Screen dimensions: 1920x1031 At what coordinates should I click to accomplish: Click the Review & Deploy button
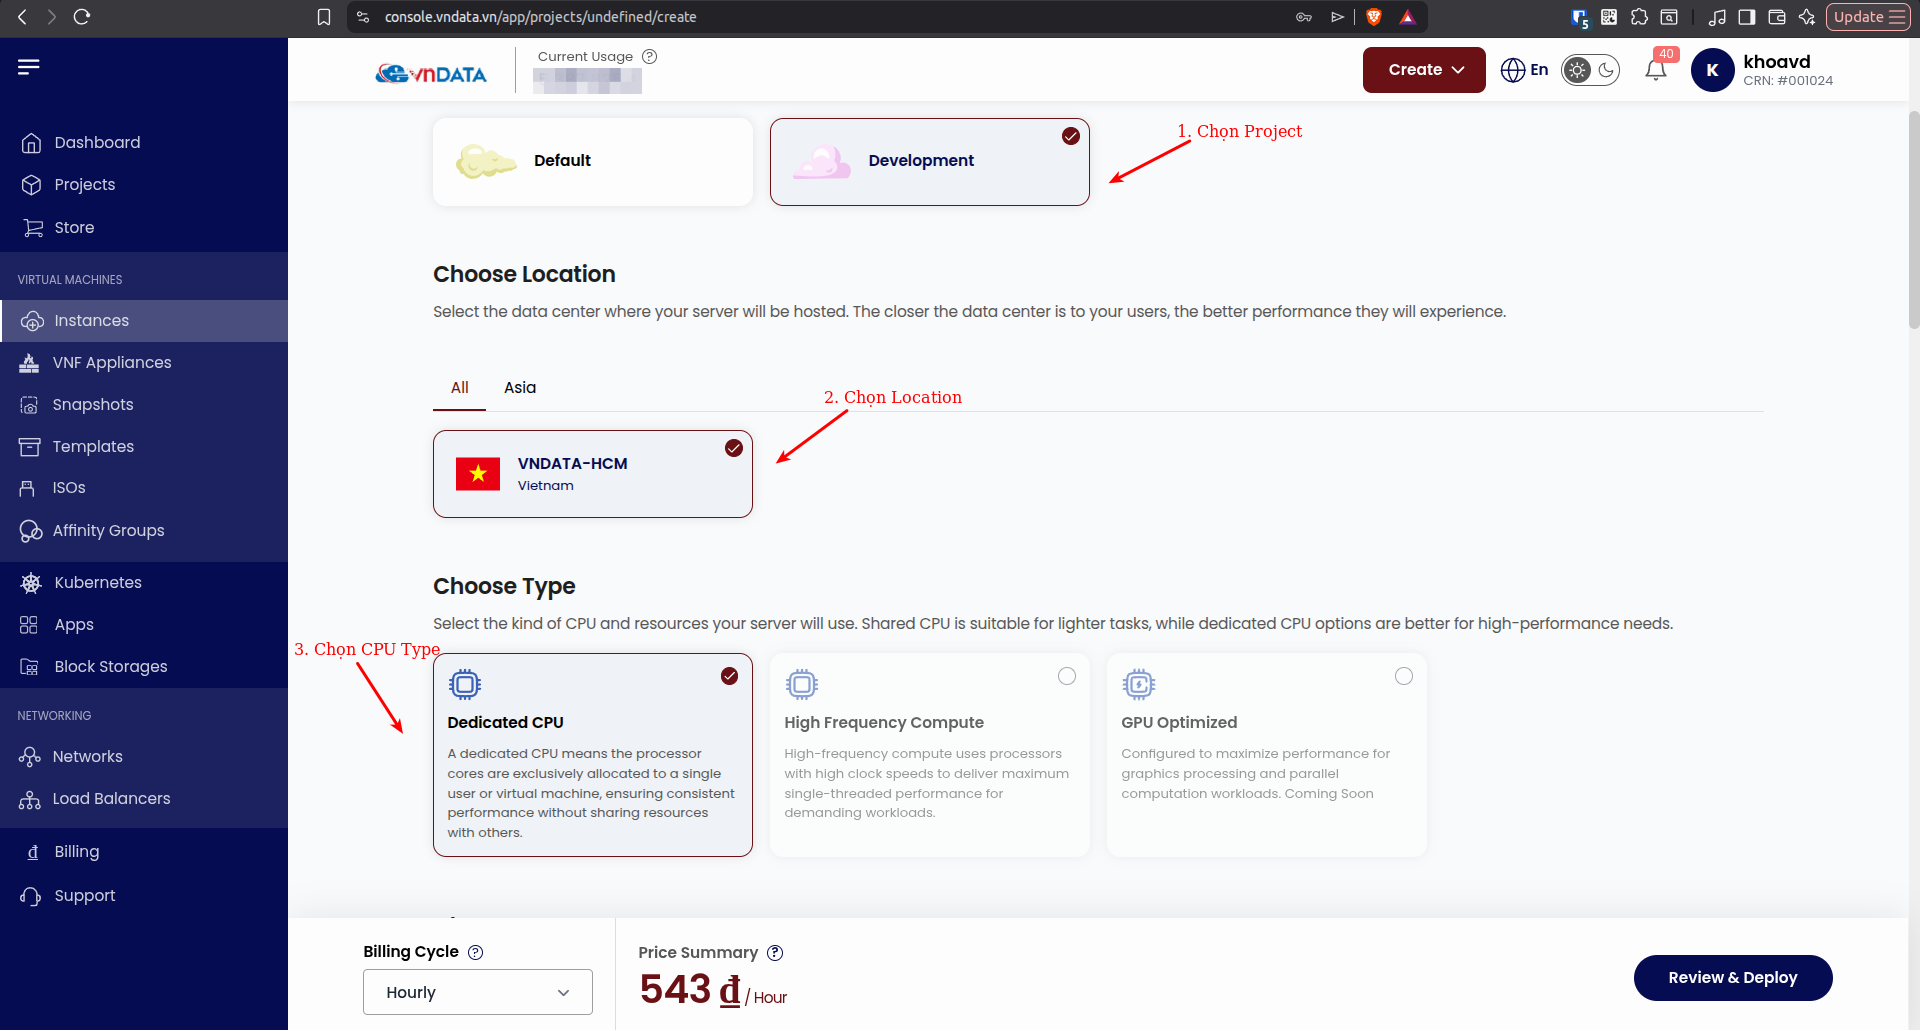[x=1733, y=978]
